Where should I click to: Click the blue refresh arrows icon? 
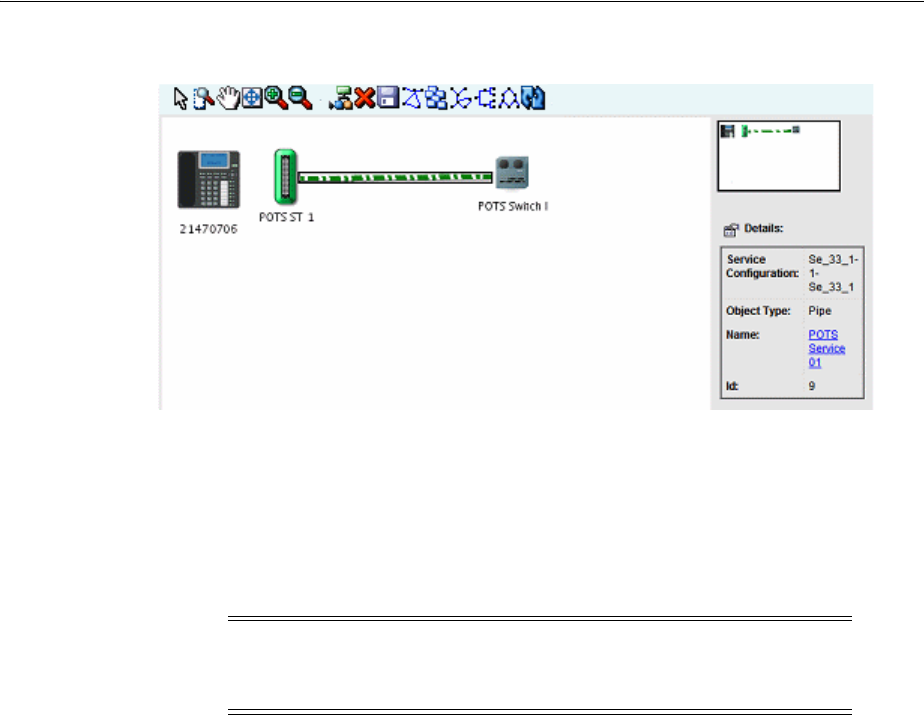point(533,98)
